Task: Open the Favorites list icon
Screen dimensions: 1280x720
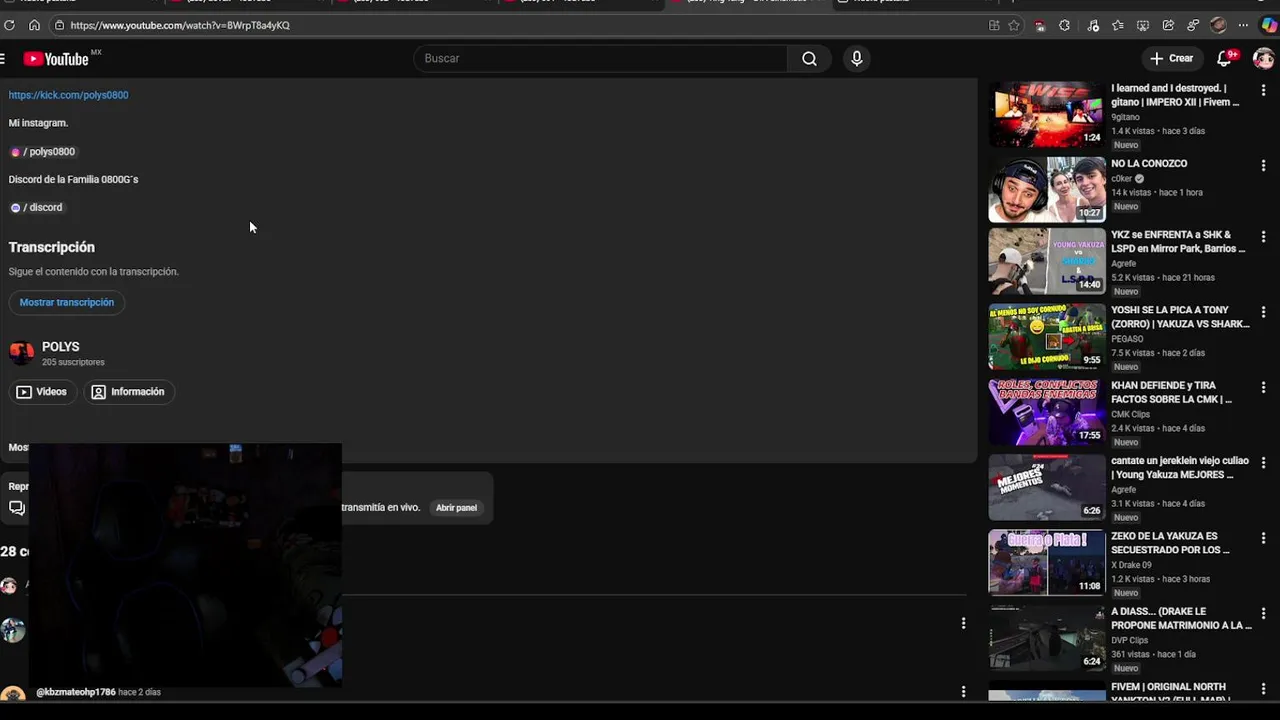Action: (x=1118, y=25)
